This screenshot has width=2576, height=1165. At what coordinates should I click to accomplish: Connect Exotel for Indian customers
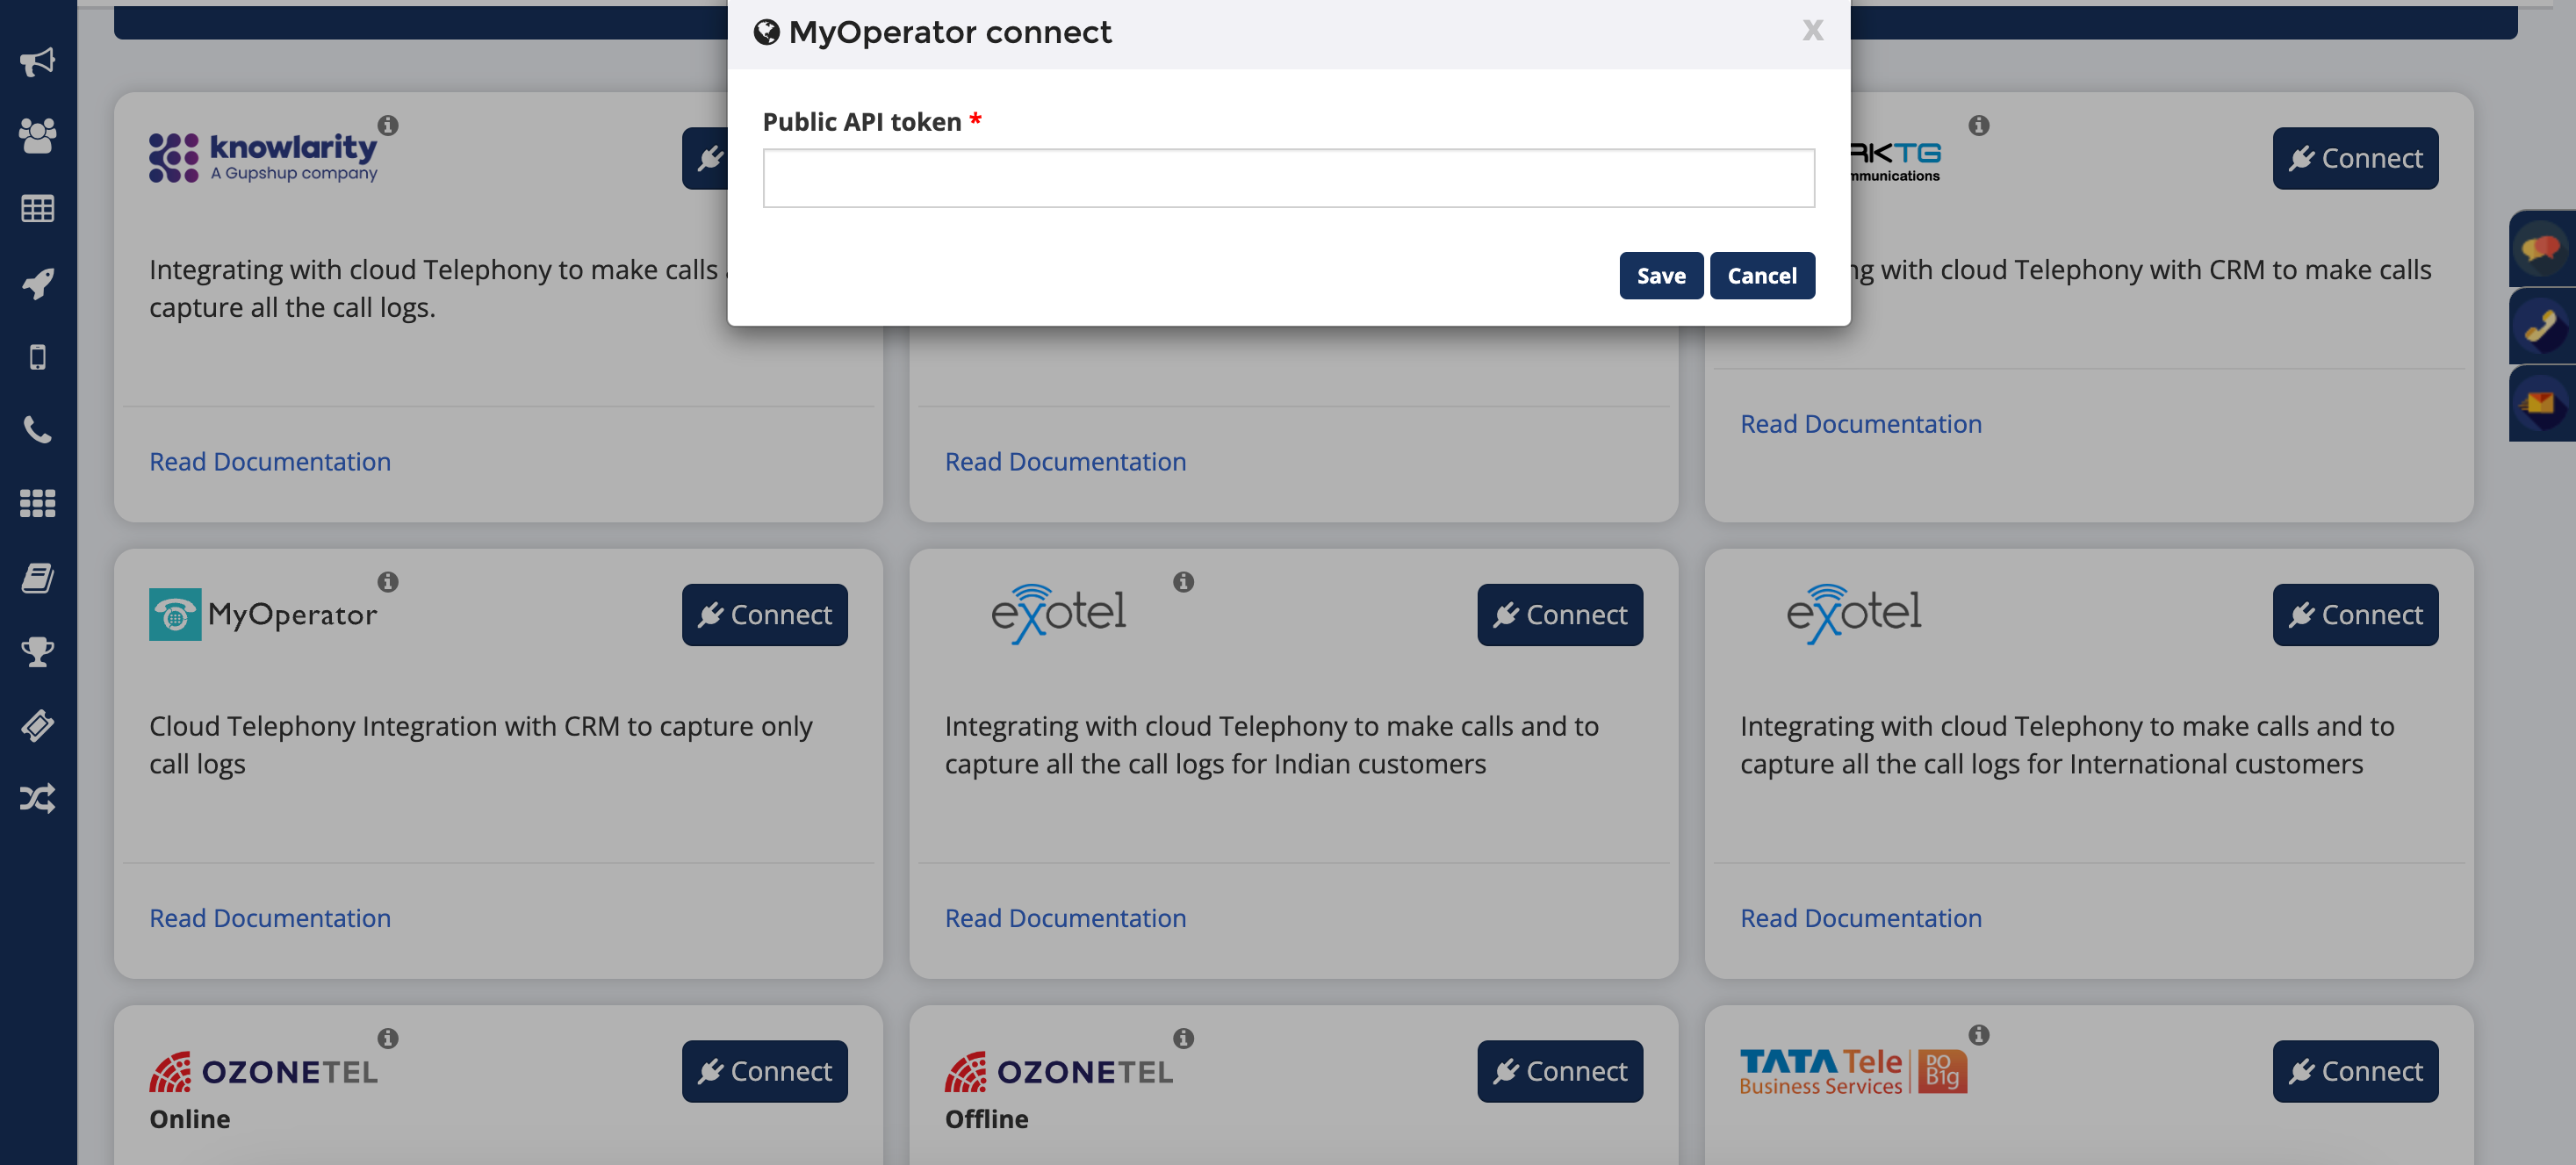1559,614
